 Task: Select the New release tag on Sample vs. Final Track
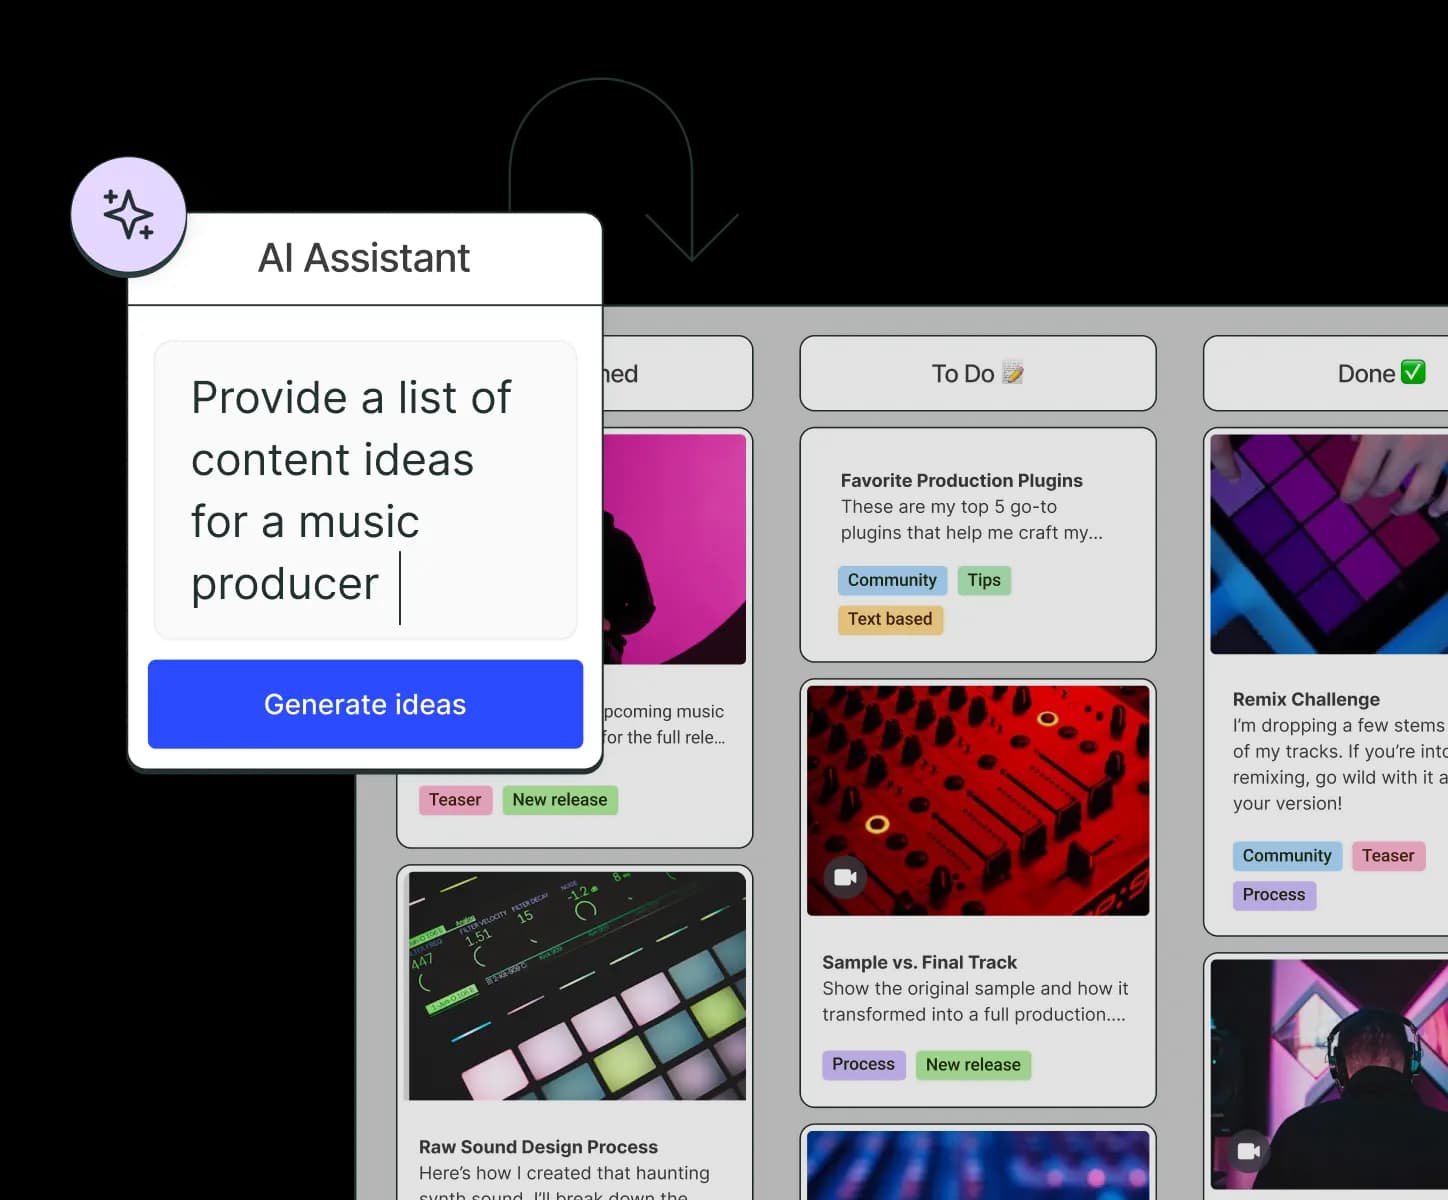[x=973, y=1064]
